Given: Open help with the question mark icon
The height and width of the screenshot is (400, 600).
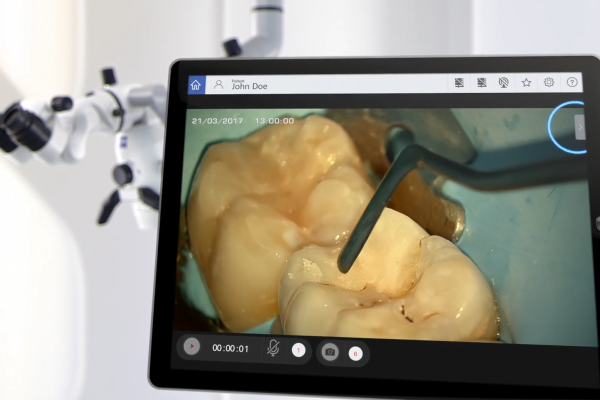Looking at the screenshot, I should click(572, 82).
